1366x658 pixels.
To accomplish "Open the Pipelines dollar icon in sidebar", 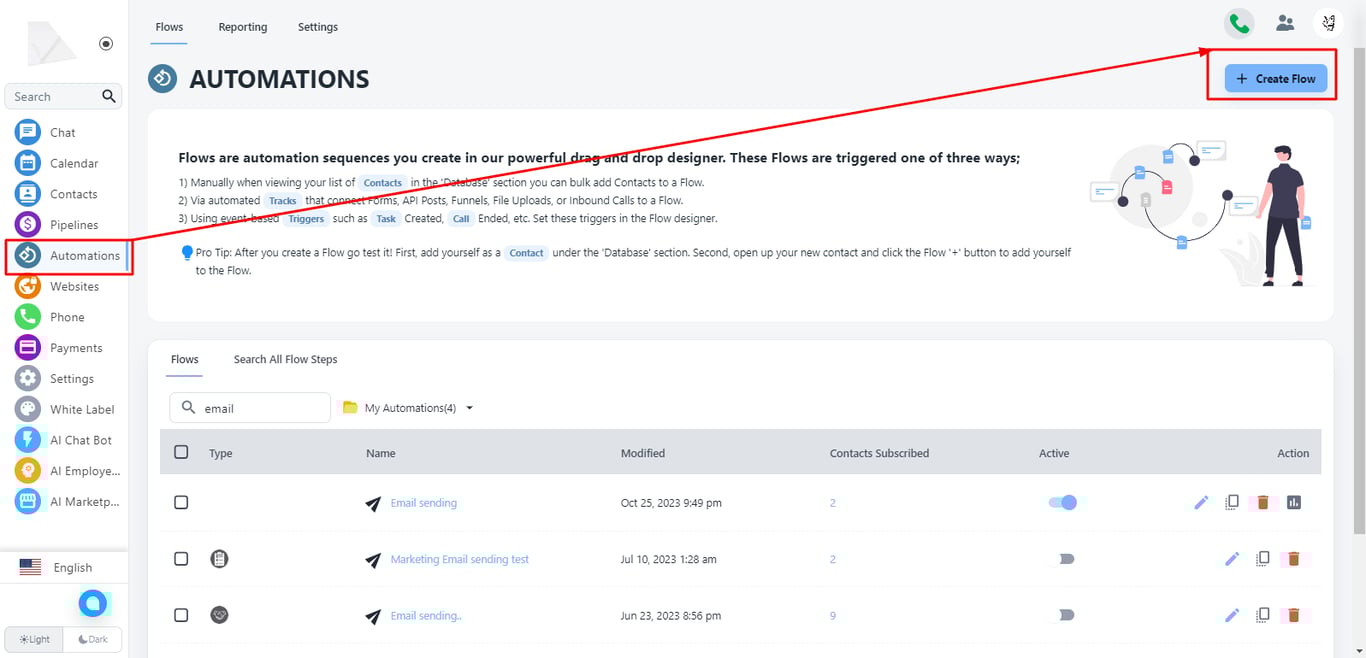I will pos(28,225).
